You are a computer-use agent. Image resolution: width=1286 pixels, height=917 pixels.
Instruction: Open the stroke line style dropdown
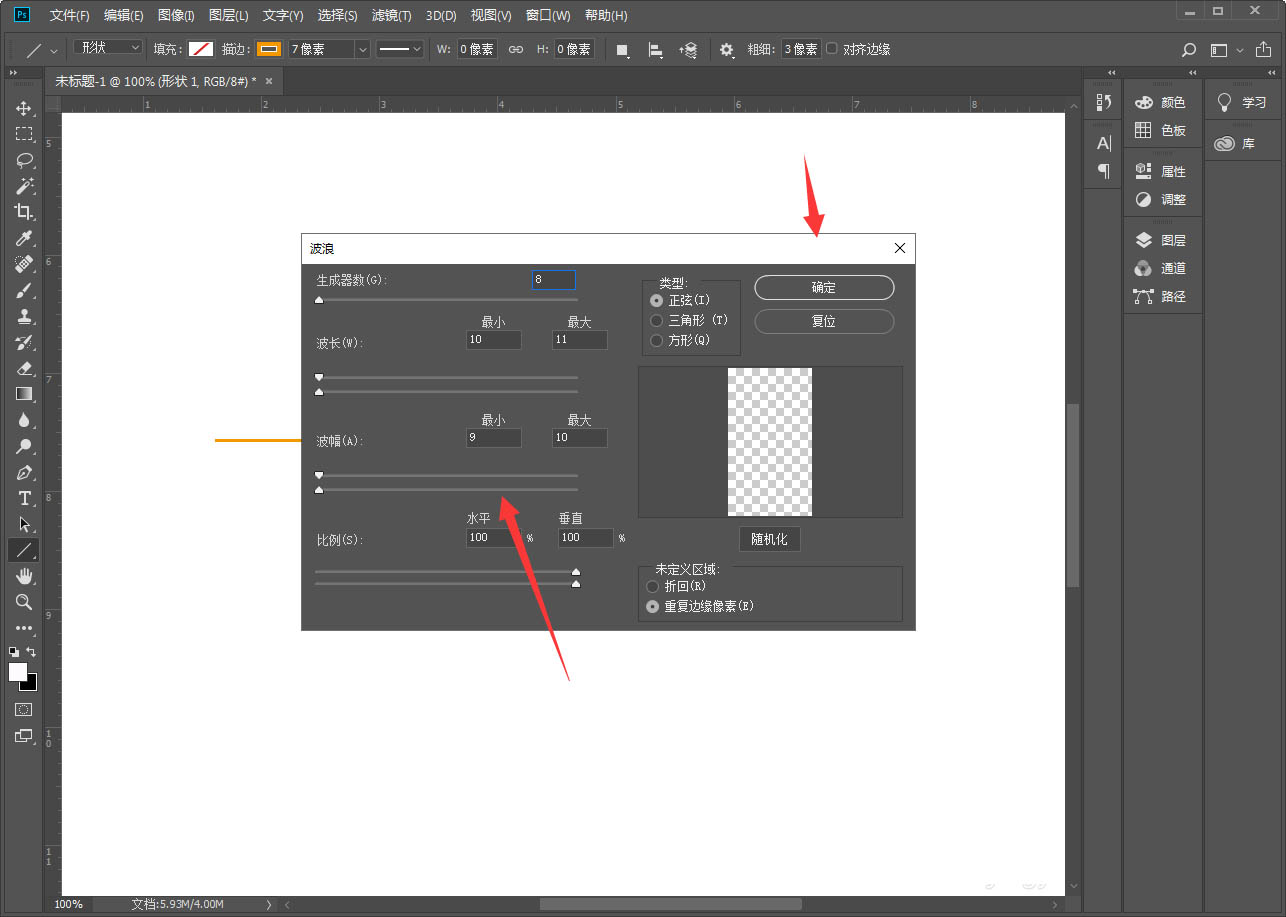(x=400, y=49)
